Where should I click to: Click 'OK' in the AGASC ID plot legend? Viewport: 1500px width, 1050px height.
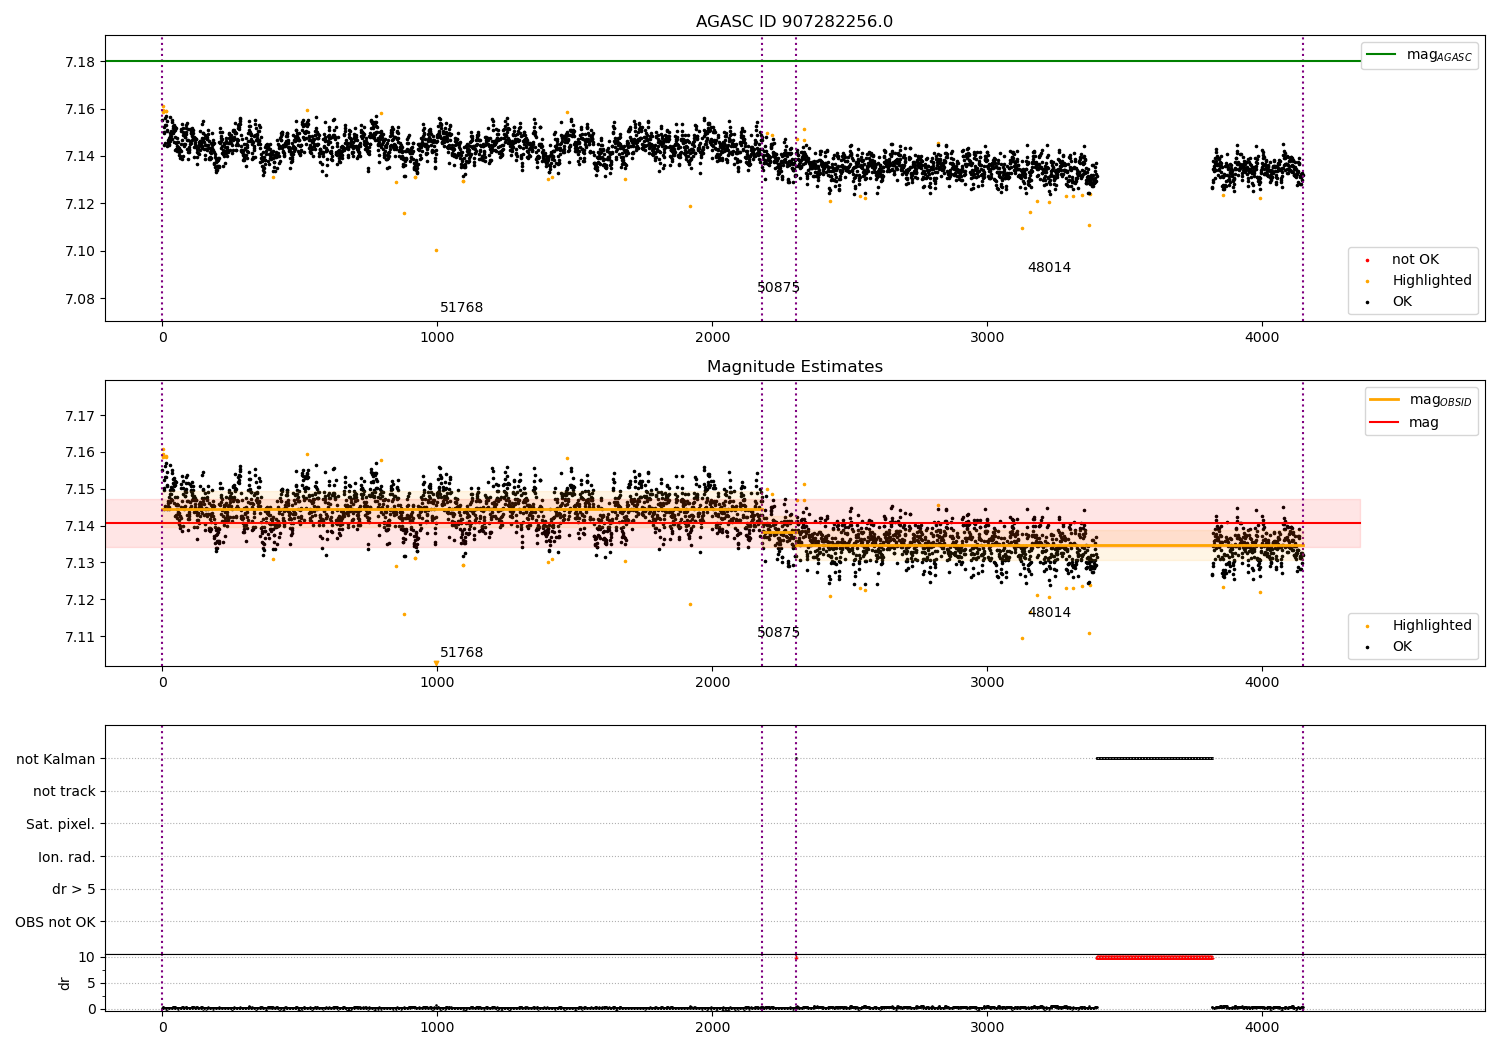(x=1402, y=302)
